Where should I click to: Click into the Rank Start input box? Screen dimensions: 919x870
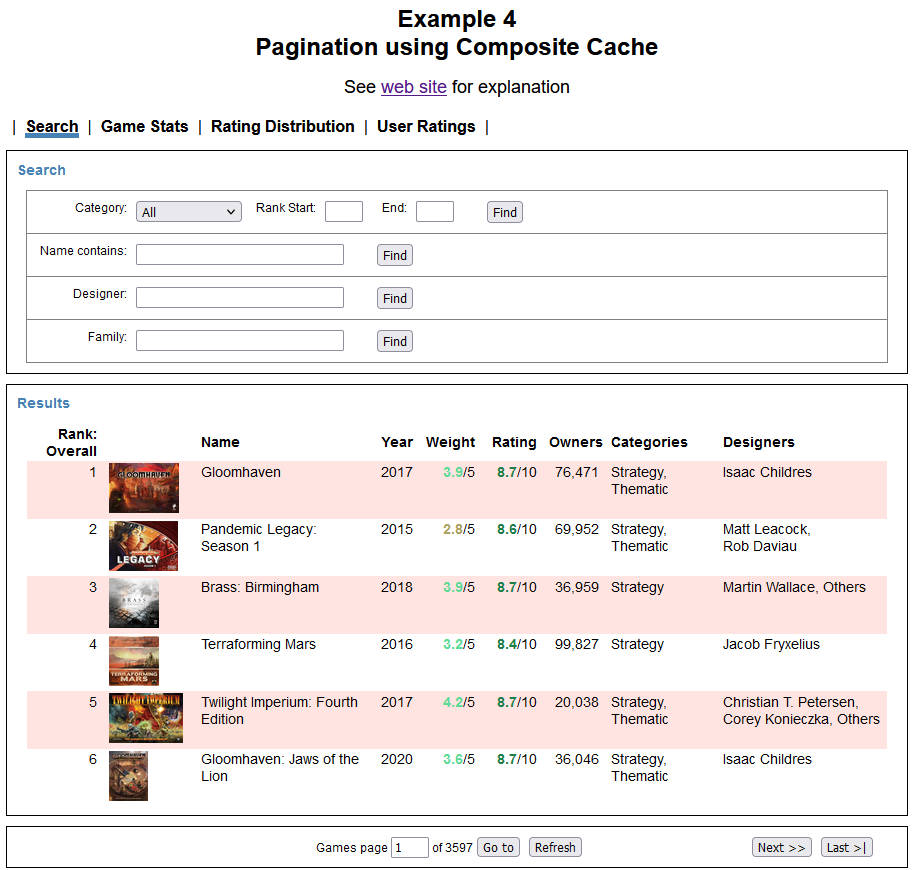[x=344, y=211]
